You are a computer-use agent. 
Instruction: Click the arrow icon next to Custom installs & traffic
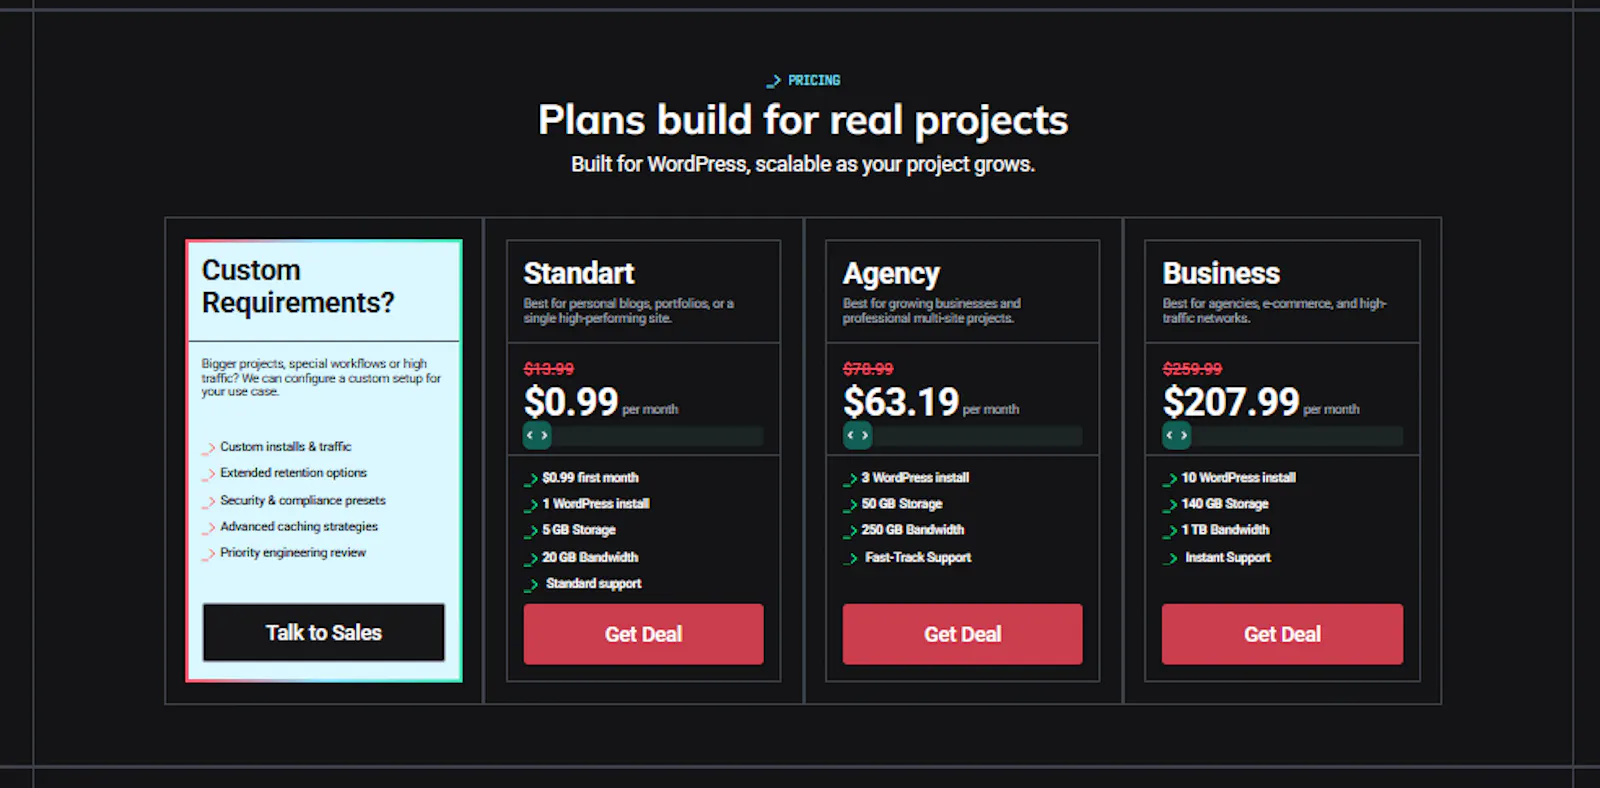click(x=209, y=448)
